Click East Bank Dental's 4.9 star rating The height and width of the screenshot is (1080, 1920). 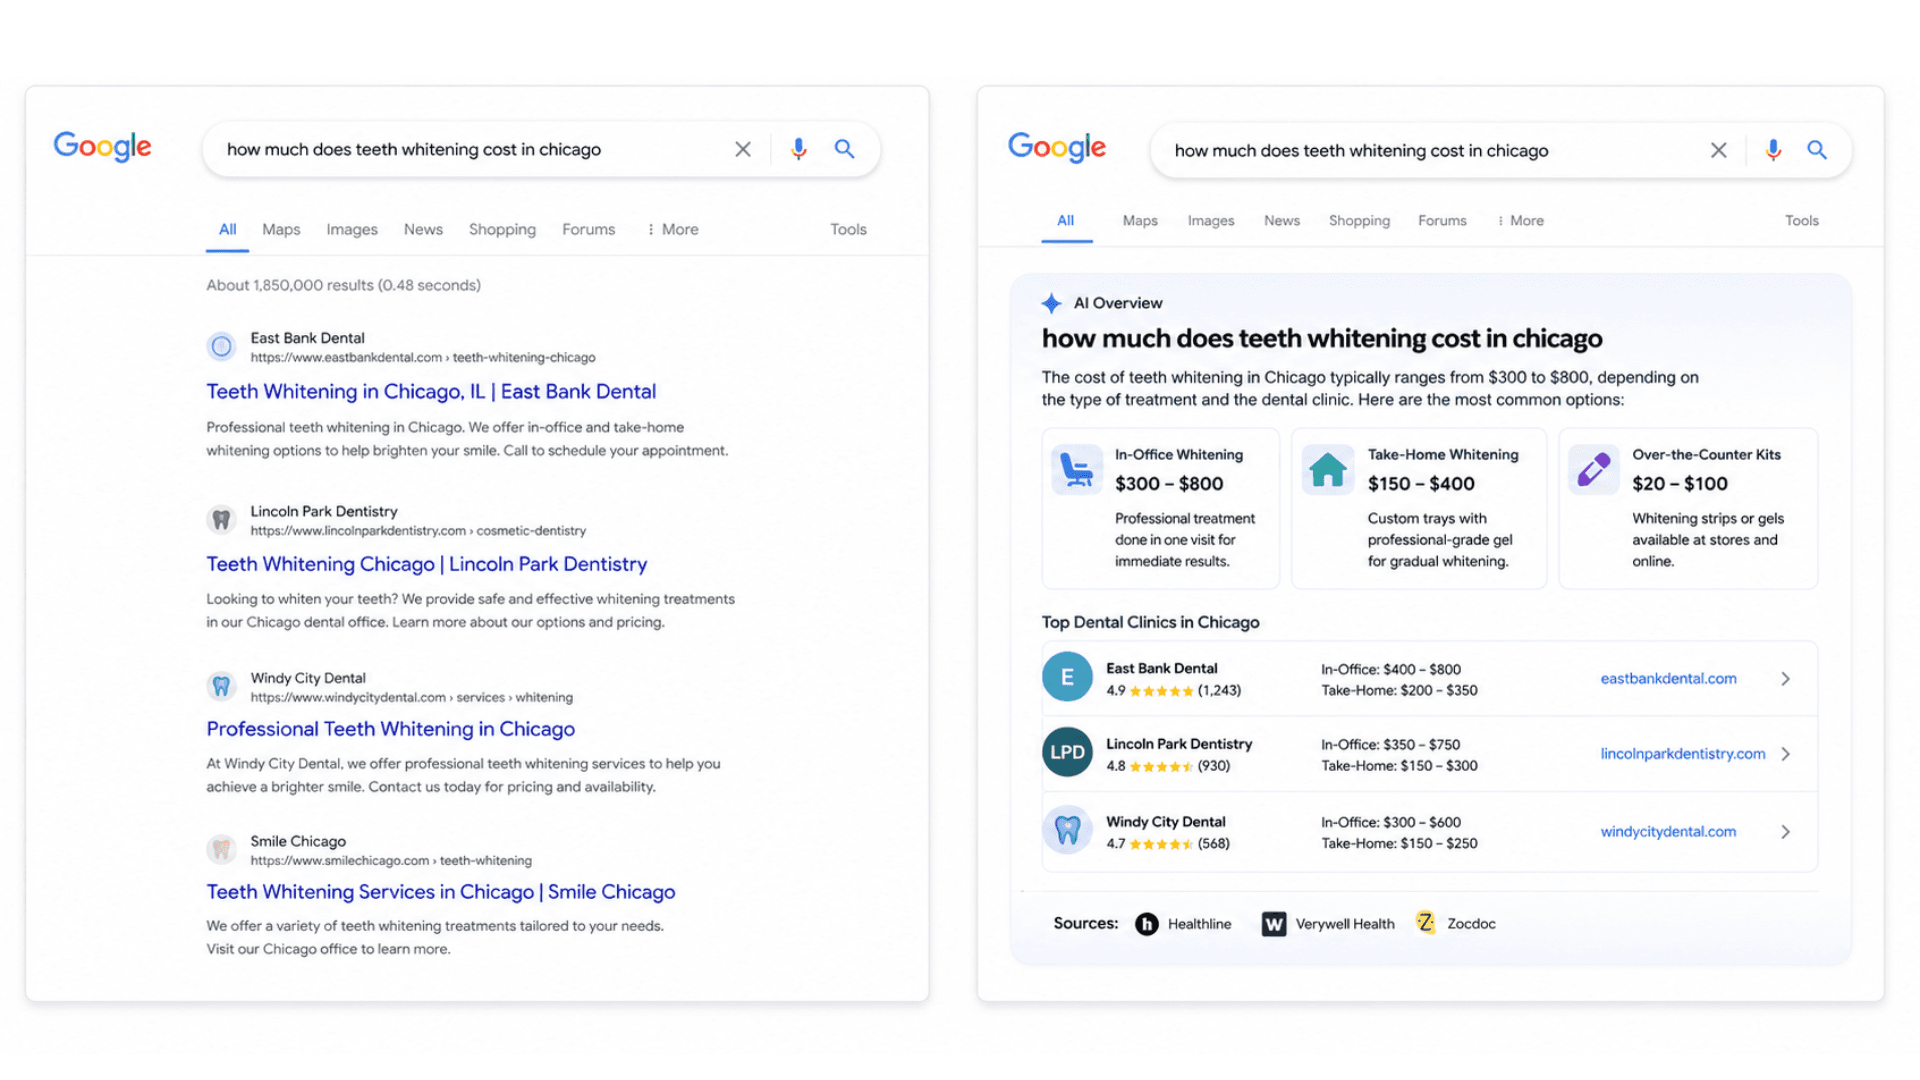click(x=1161, y=691)
